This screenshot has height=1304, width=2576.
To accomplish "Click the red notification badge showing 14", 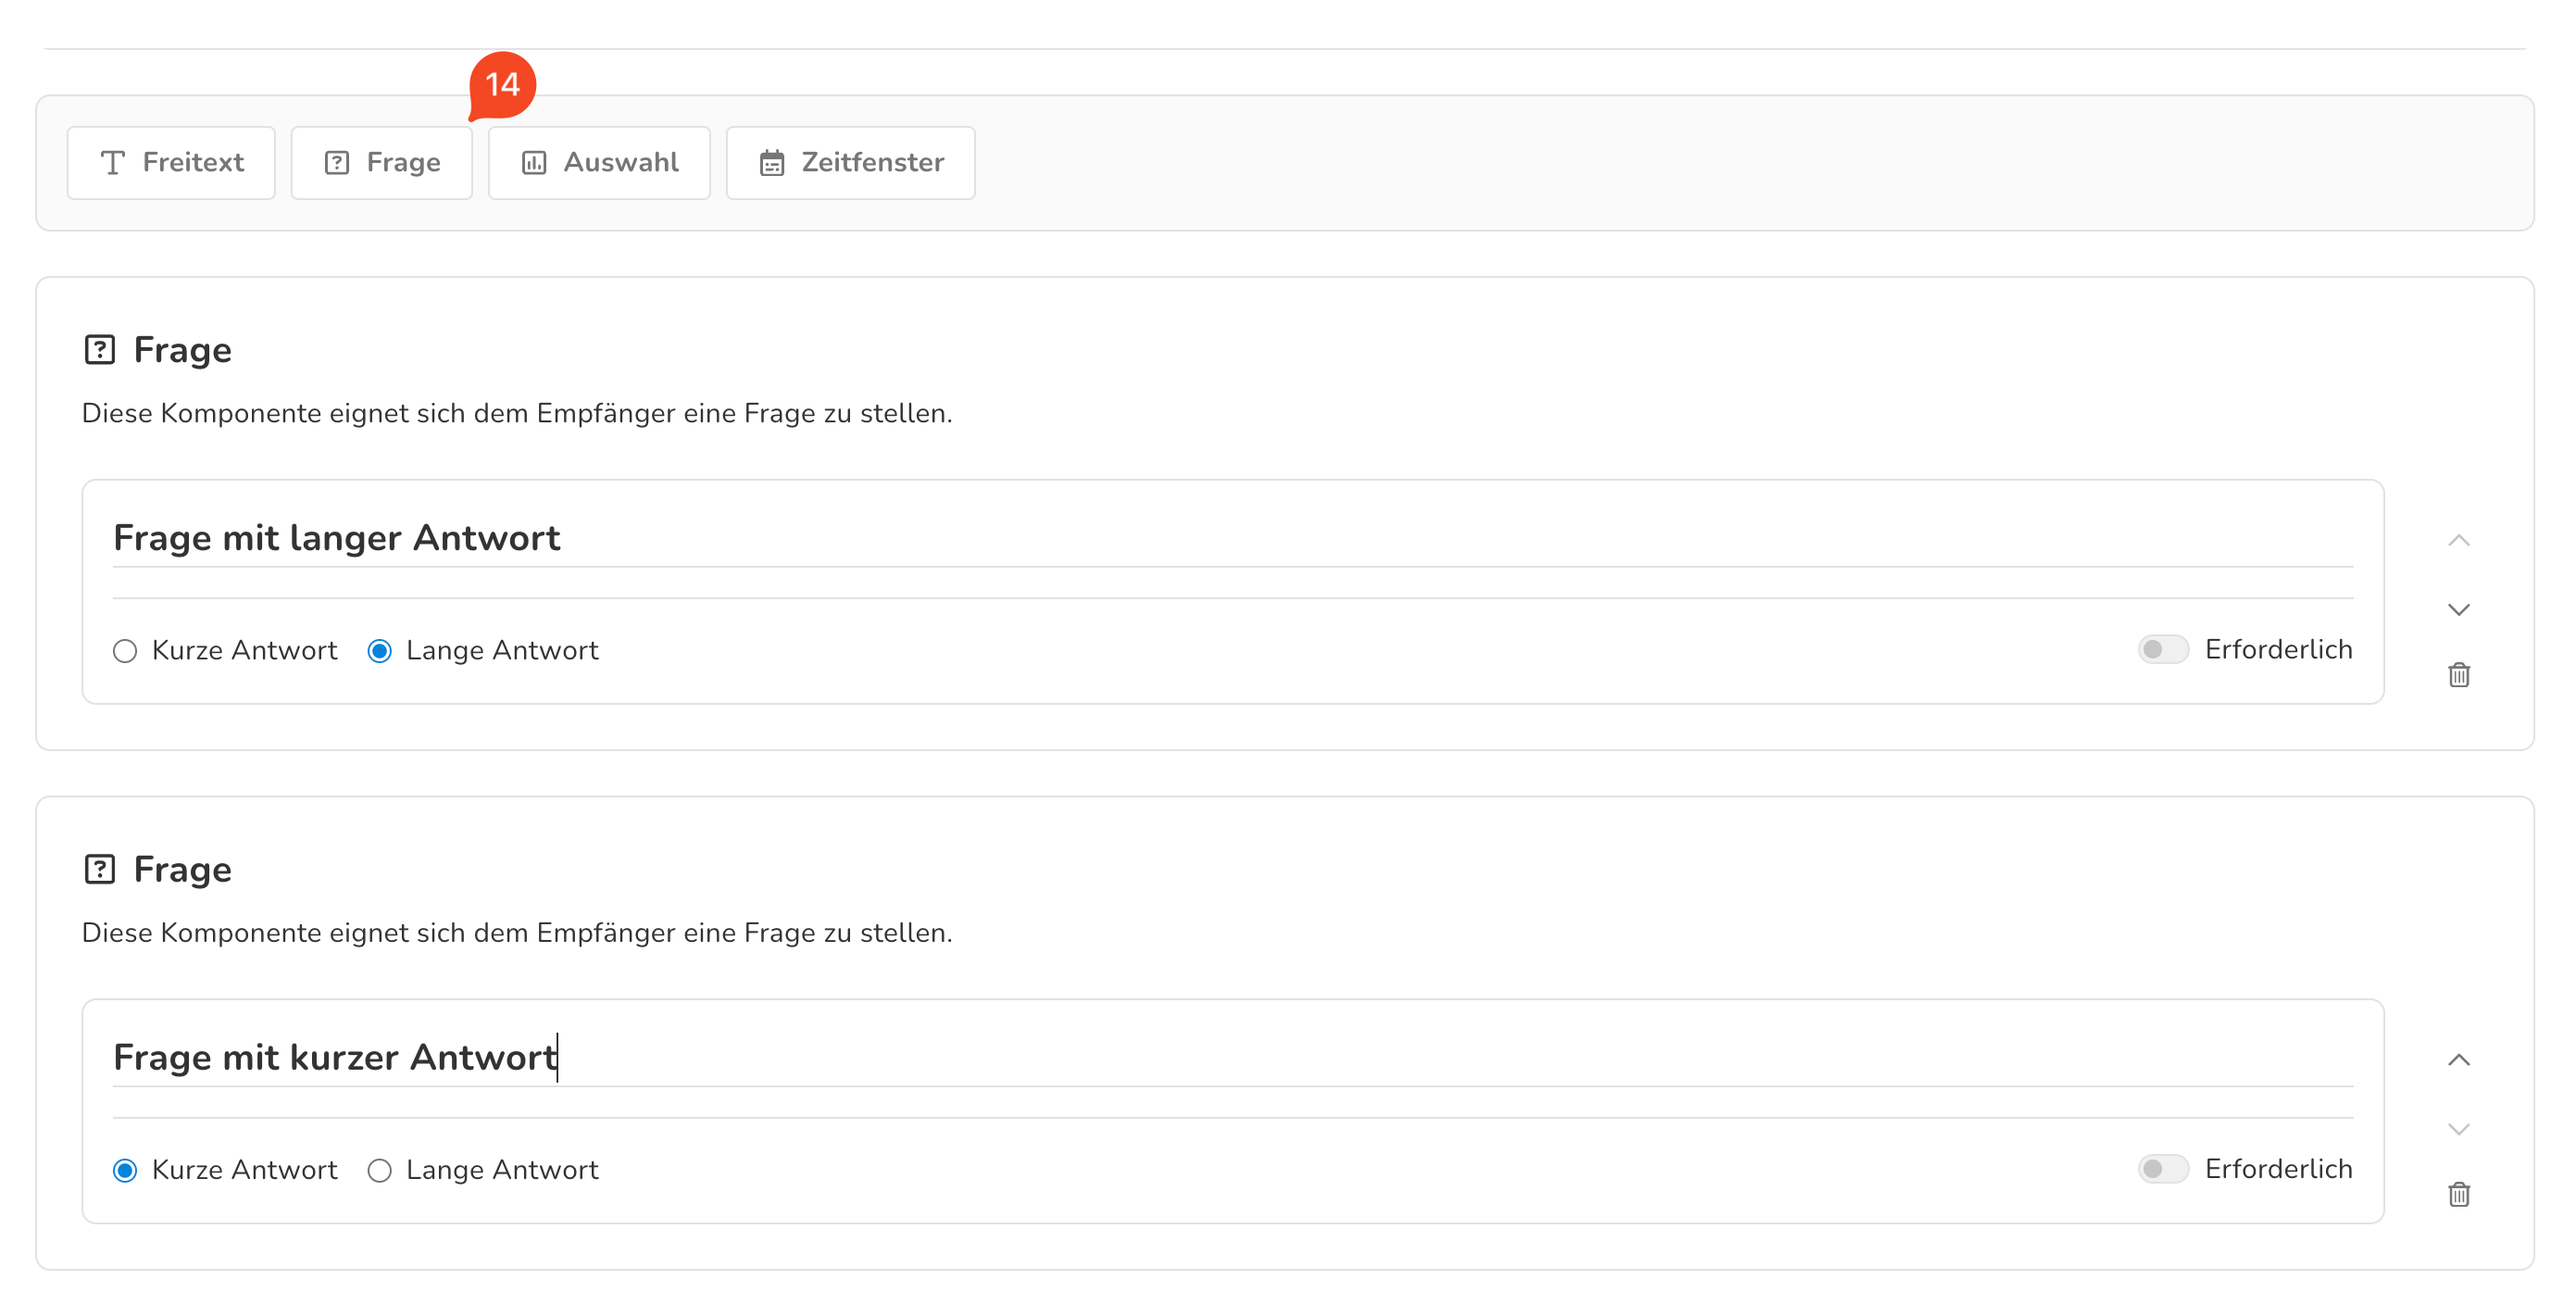I will click(502, 84).
